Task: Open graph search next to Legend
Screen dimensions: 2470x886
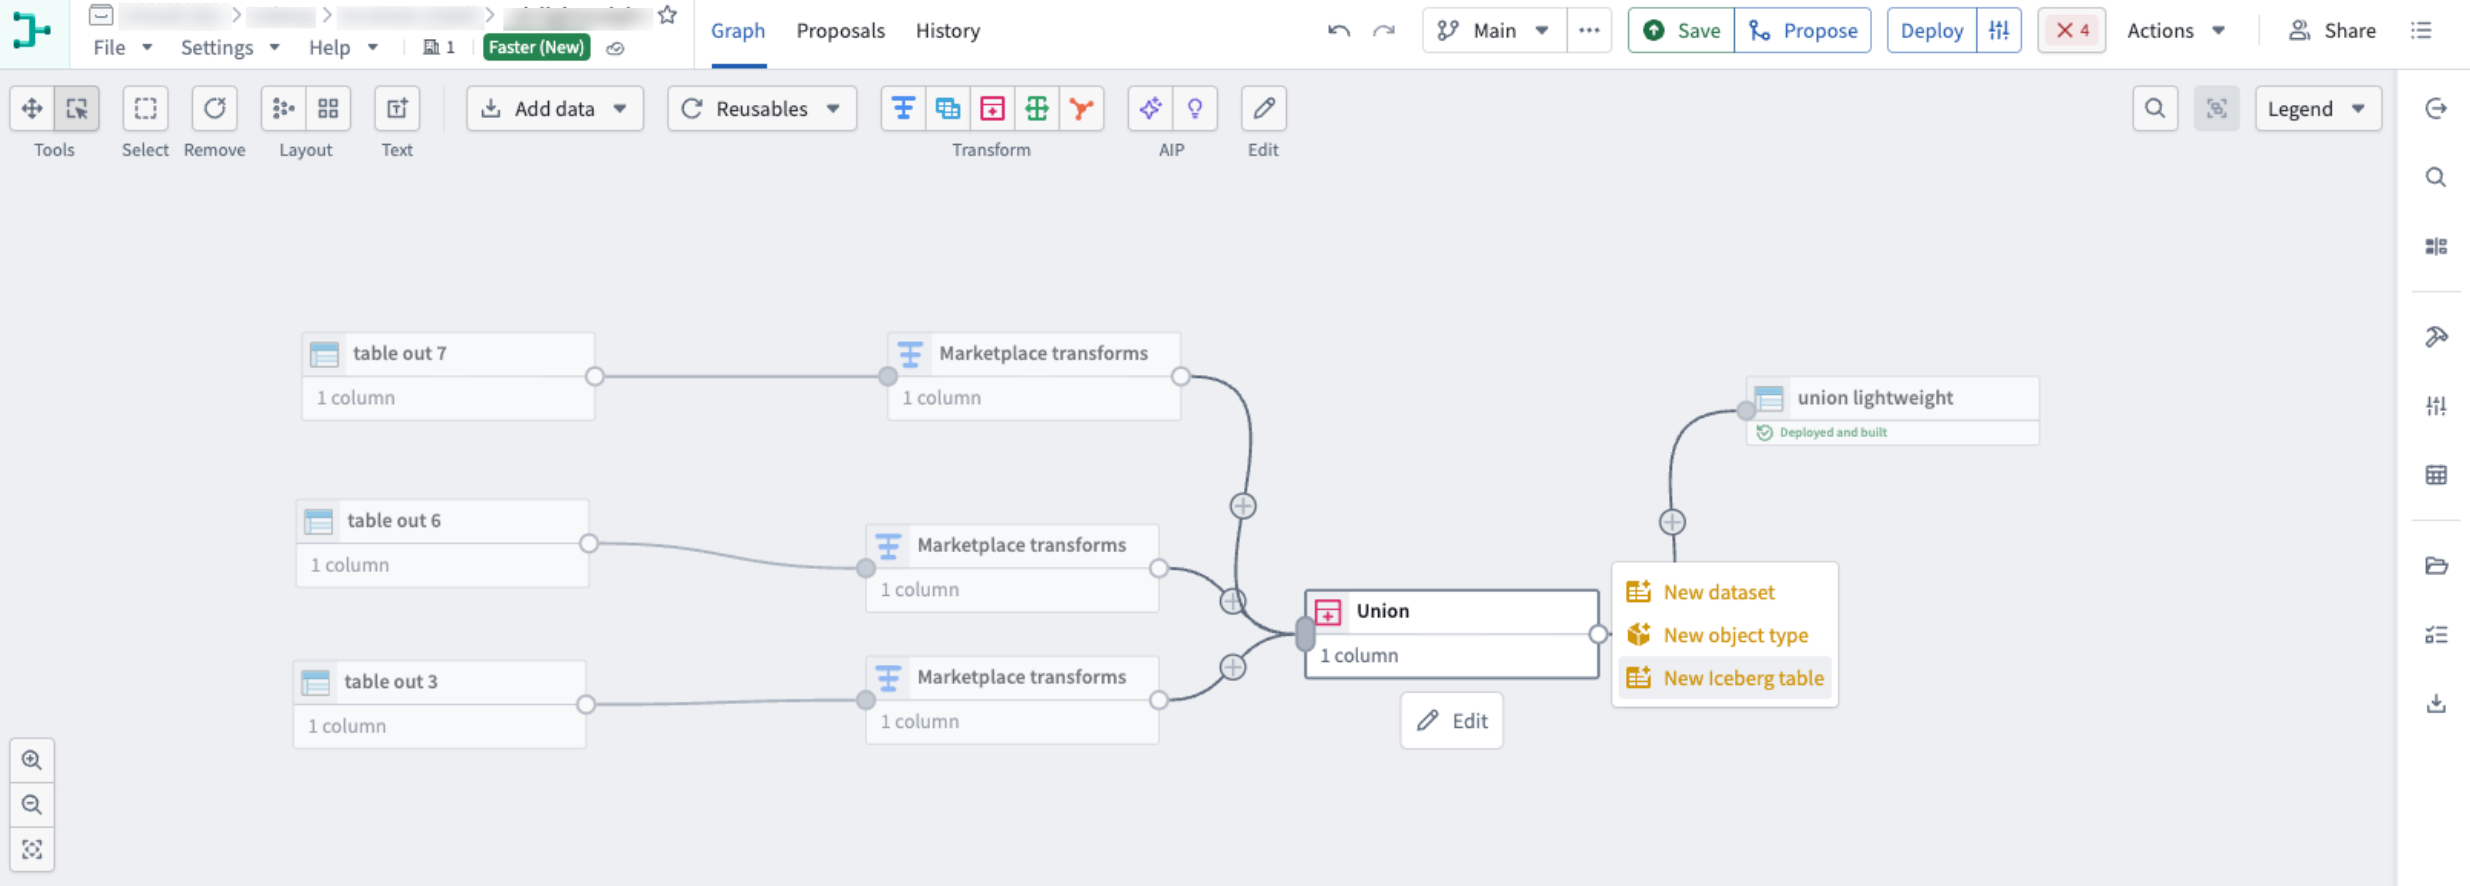Action: tap(2155, 108)
